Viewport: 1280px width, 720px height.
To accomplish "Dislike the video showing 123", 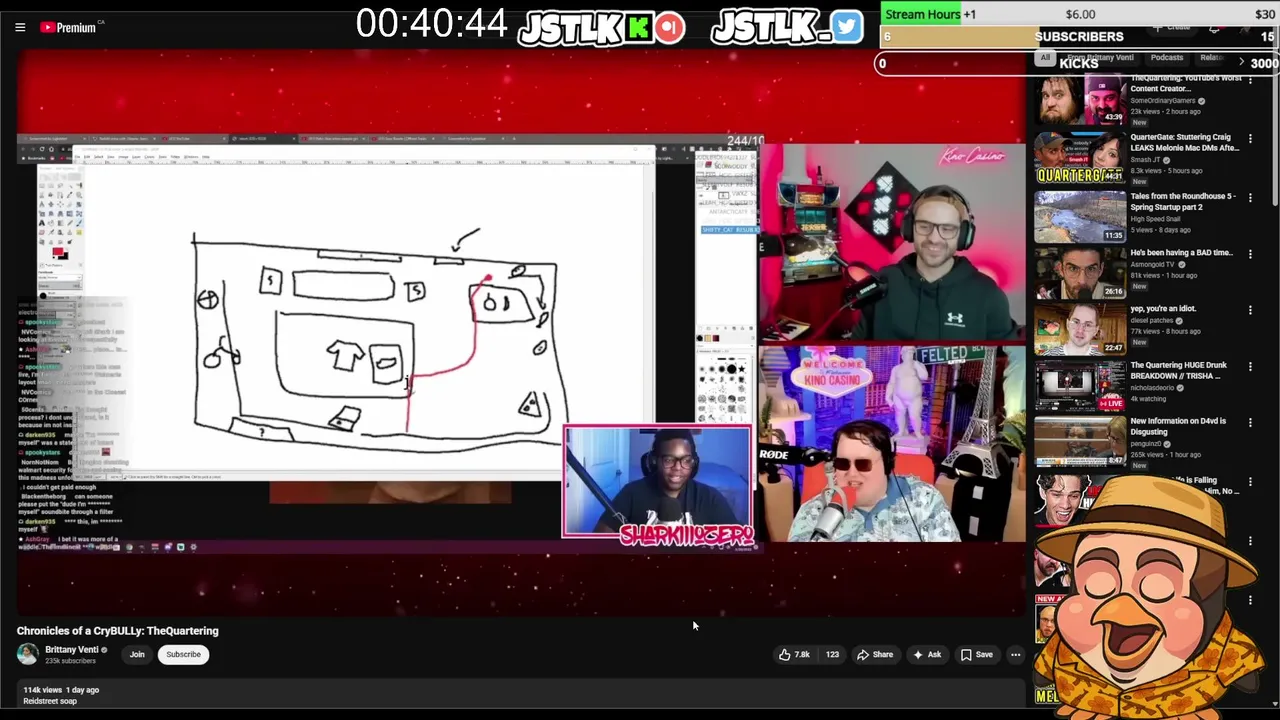I will pyautogui.click(x=831, y=655).
